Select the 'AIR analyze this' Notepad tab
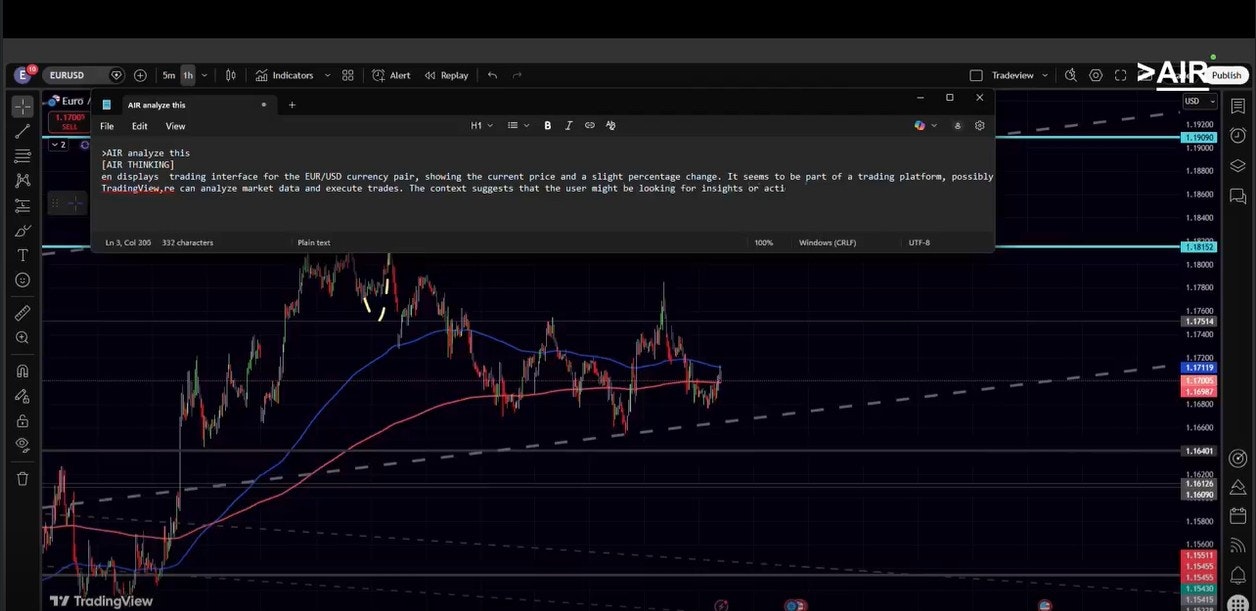Viewport: 1256px width, 611px height. [x=157, y=104]
